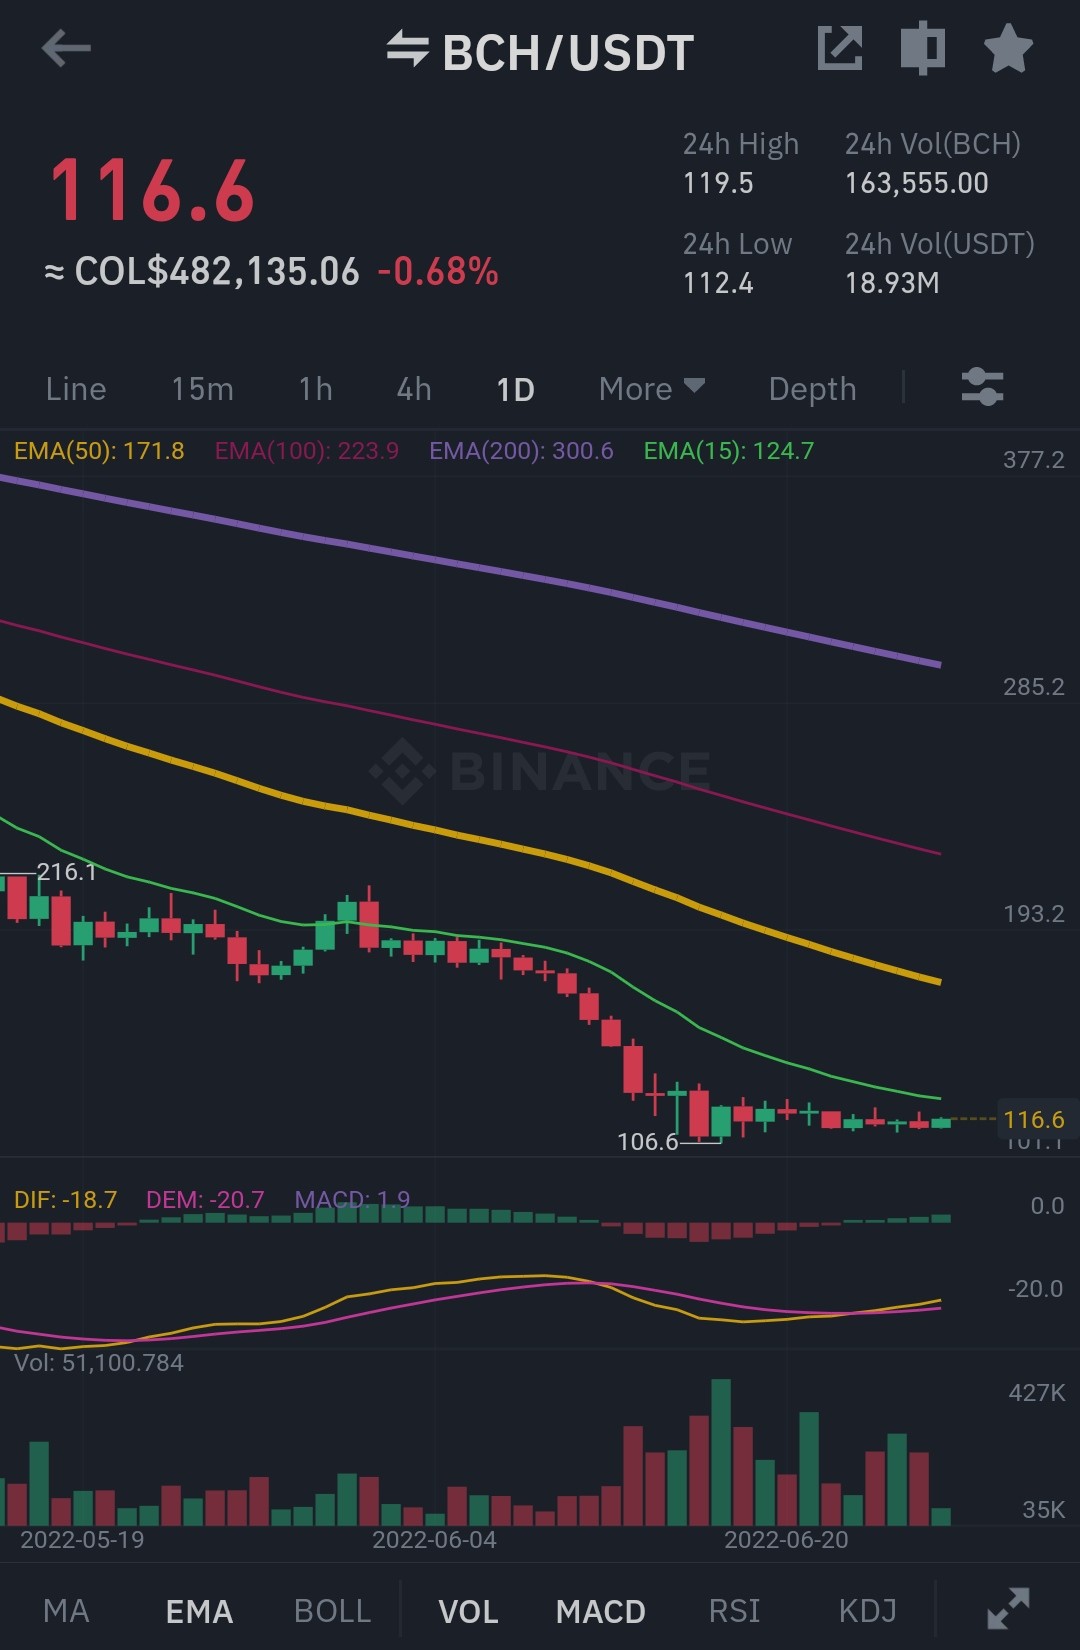Tap the back arrow icon
This screenshot has height=1650, width=1080.
point(66,49)
